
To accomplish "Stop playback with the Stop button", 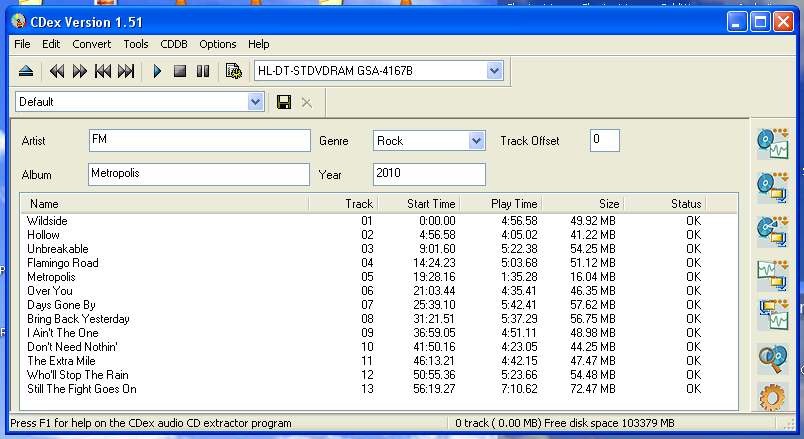I will (x=179, y=71).
